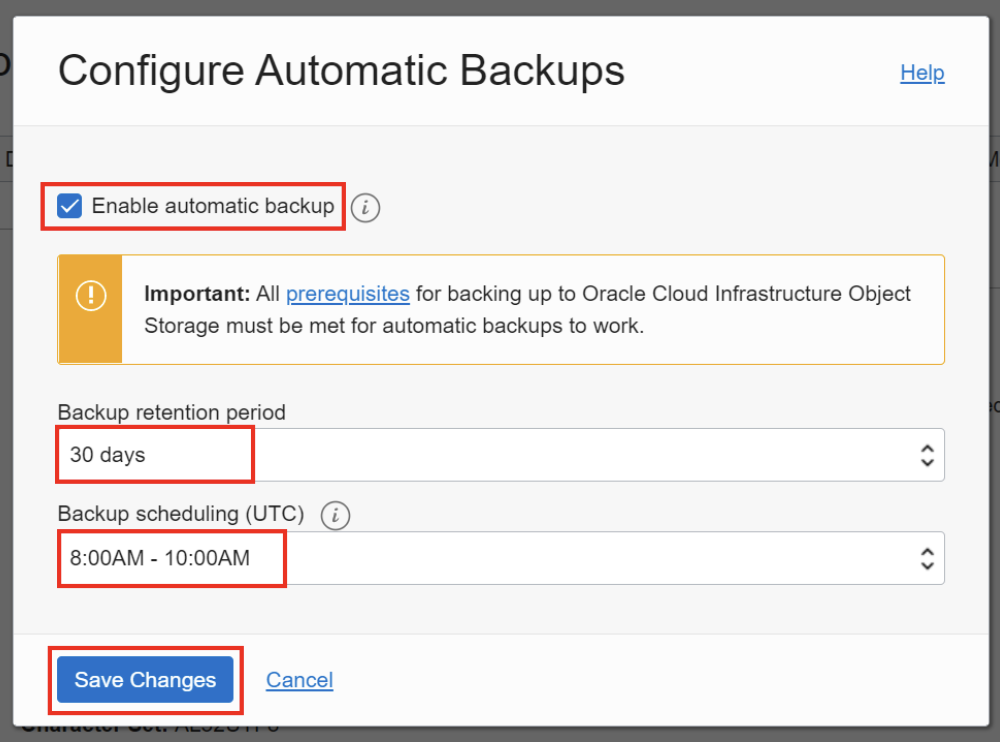1000x742 pixels.
Task: Show info for Backup scheduling (UTC)
Action: click(336, 515)
